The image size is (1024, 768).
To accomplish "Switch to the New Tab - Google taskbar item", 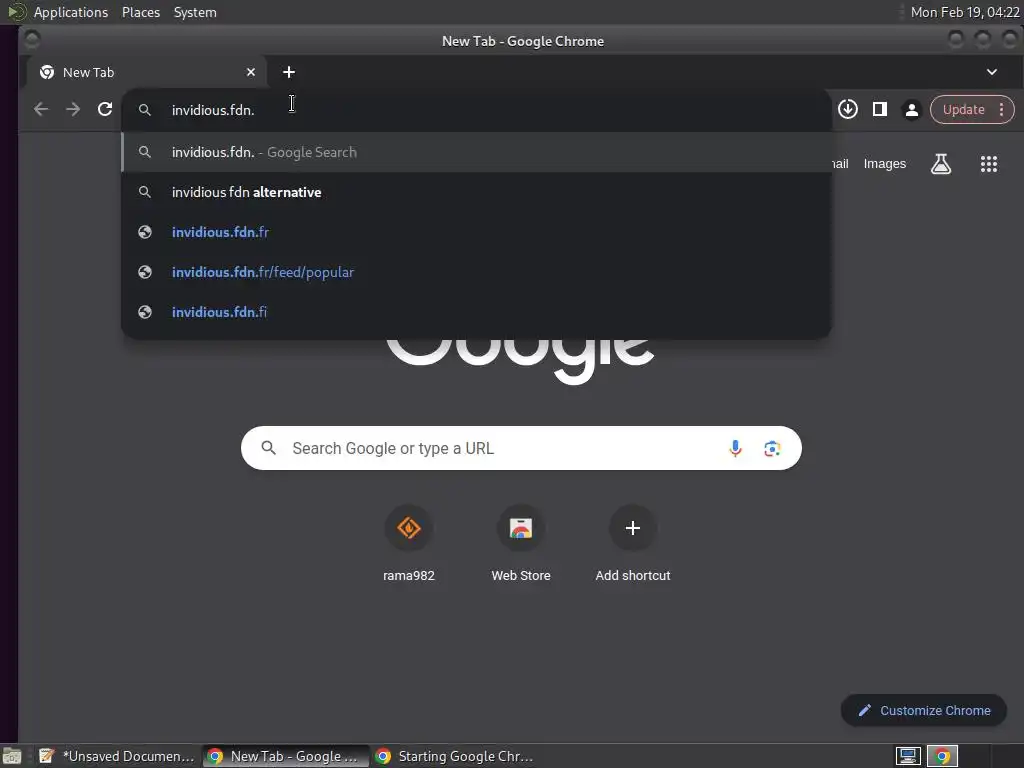I will tap(285, 756).
